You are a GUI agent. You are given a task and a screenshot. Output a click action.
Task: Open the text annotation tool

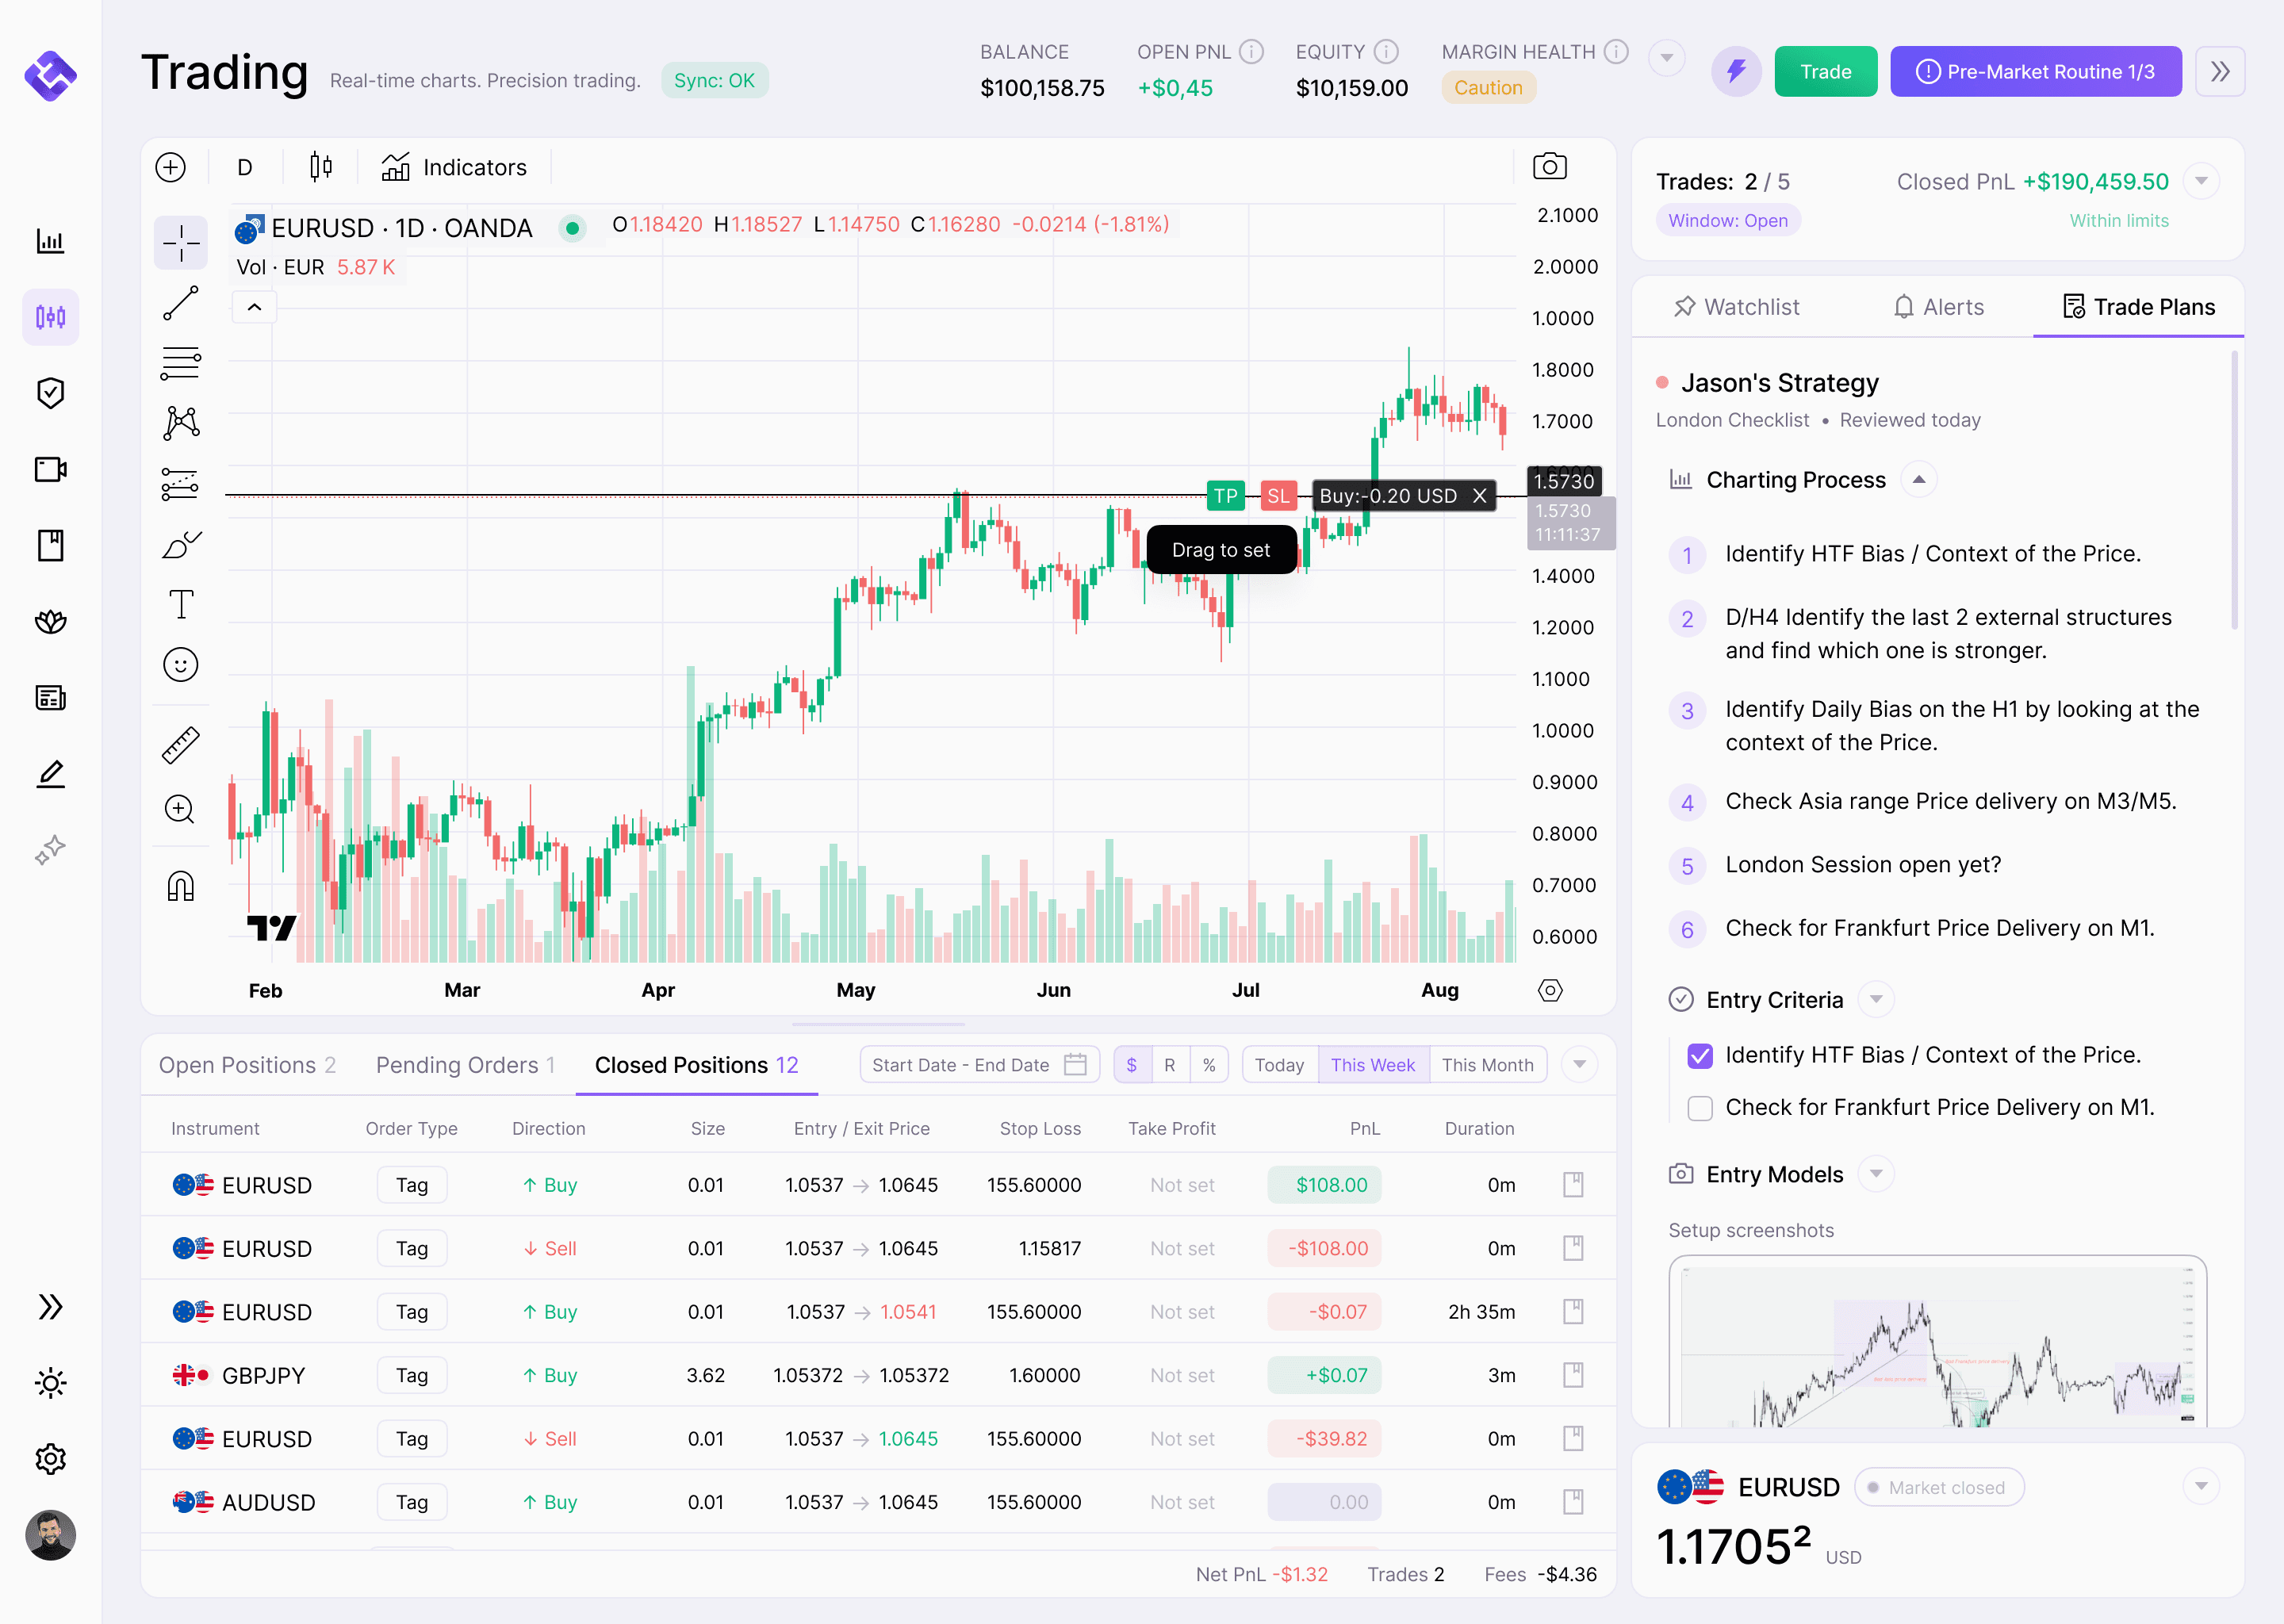pyautogui.click(x=181, y=604)
